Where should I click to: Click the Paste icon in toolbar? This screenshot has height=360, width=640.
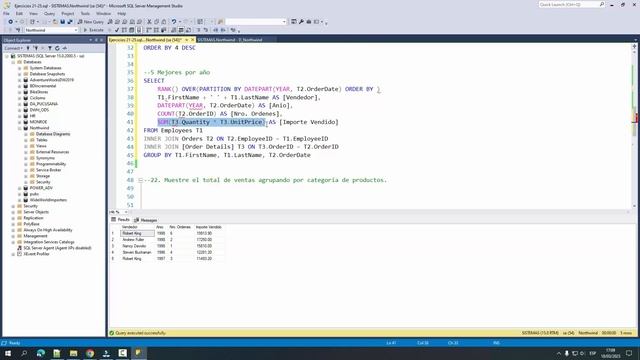pos(164,22)
